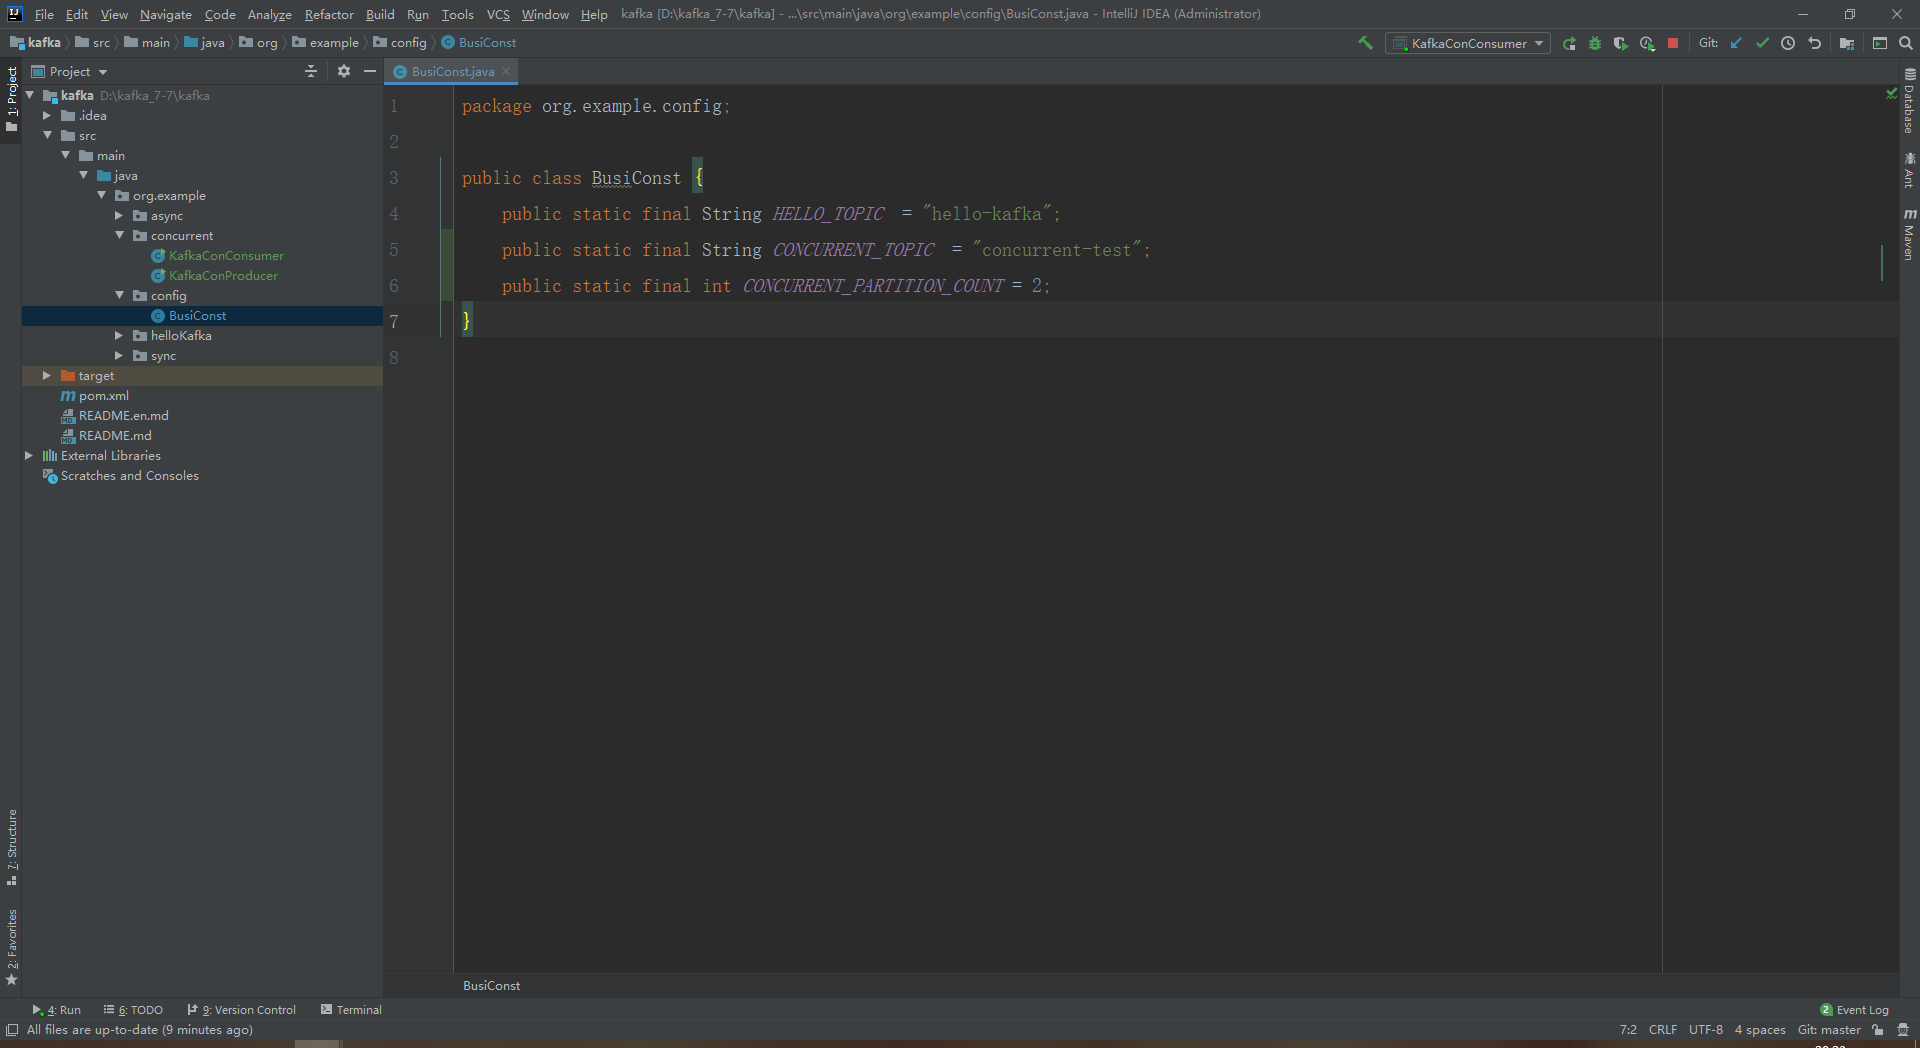Change indentation via 4 spaces widget
This screenshot has height=1048, width=1920.
pyautogui.click(x=1760, y=1030)
